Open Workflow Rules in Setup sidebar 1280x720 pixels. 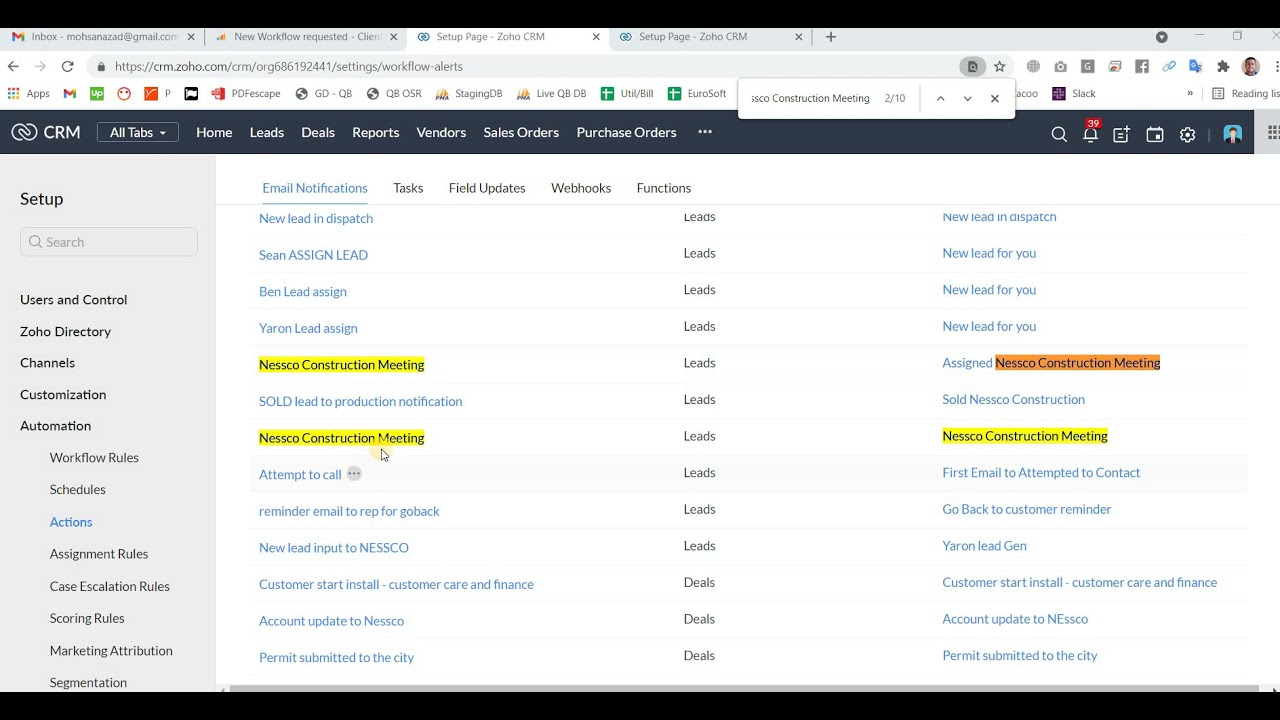click(94, 457)
